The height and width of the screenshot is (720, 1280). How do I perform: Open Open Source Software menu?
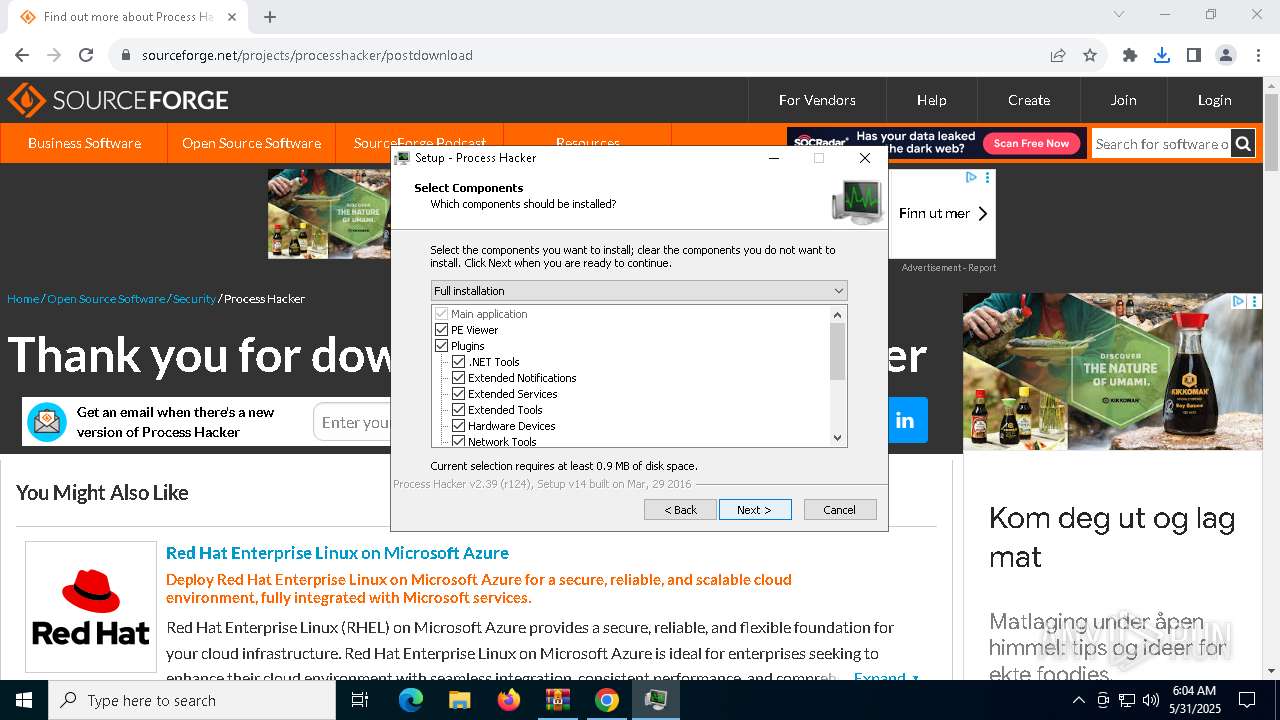coord(251,143)
